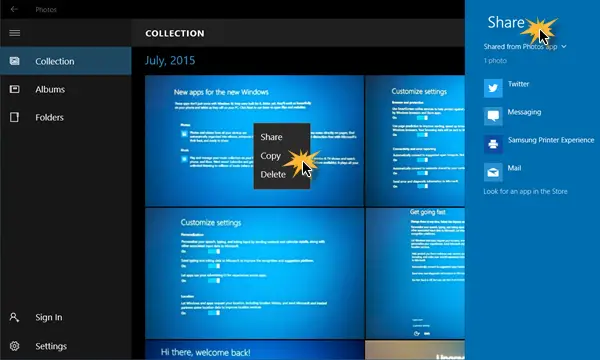Click the back arrow in Photos title bar
The image size is (600, 360).
pos(14,9)
